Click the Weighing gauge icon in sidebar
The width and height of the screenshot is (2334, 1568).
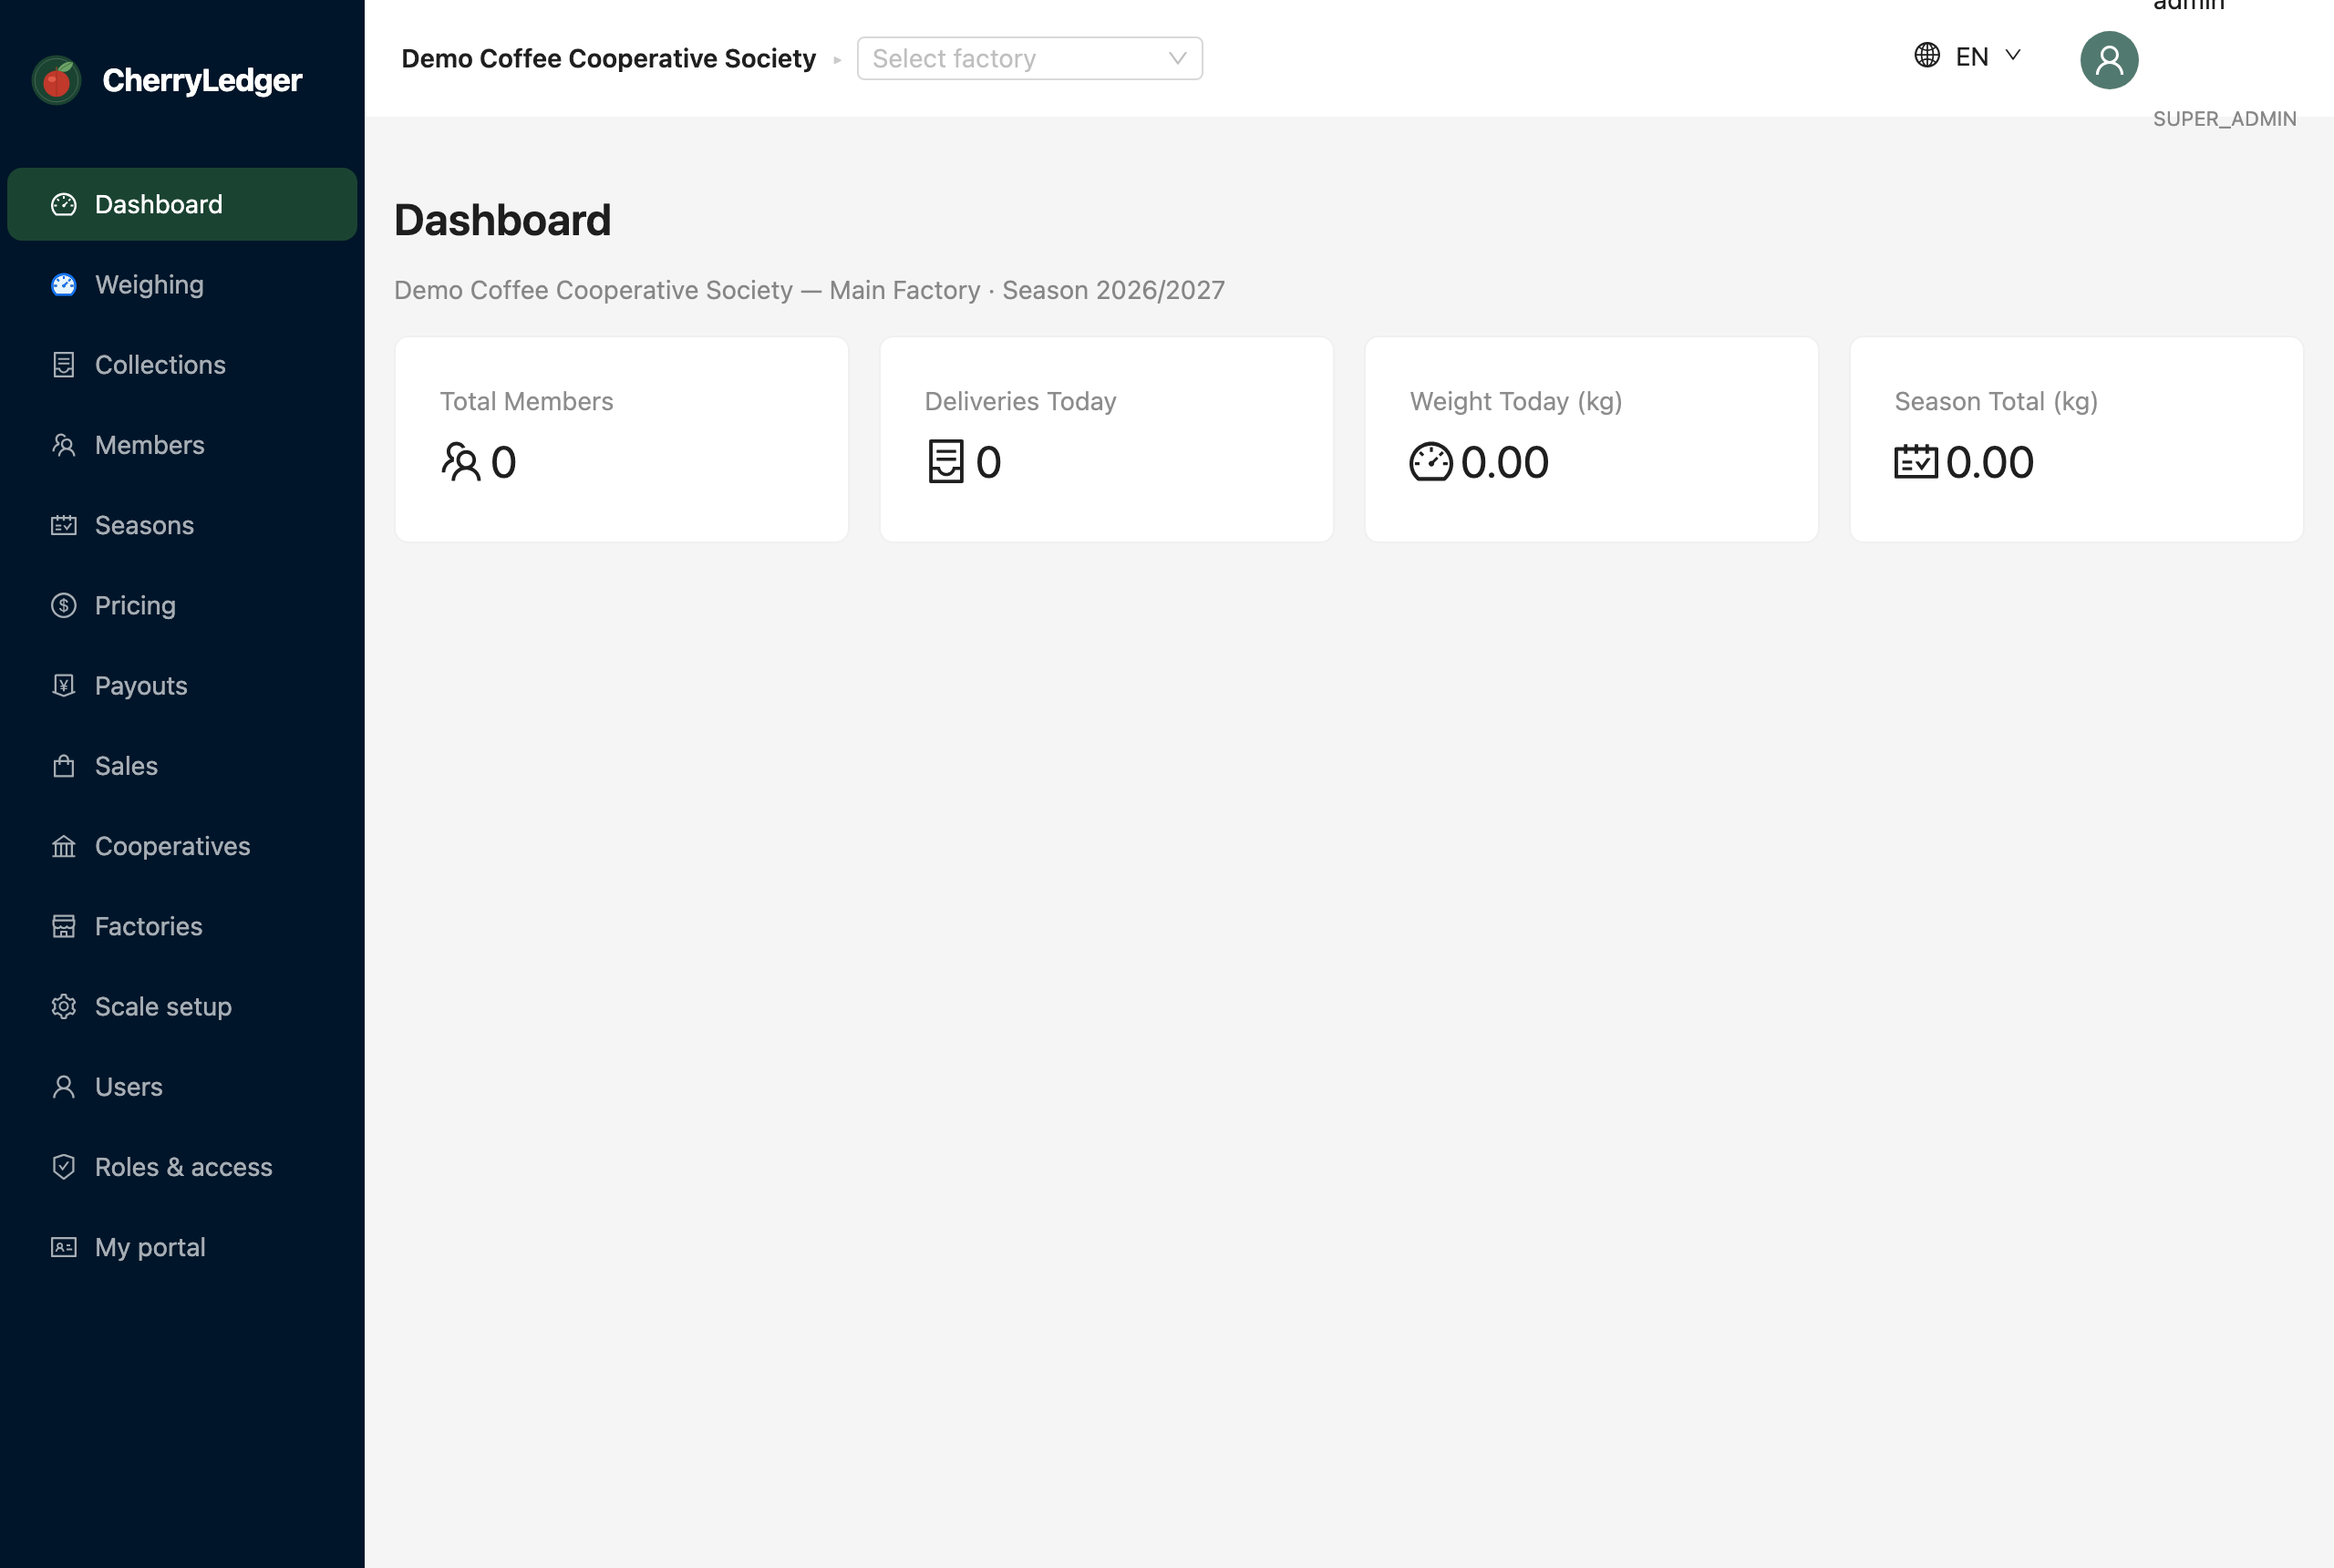(64, 285)
